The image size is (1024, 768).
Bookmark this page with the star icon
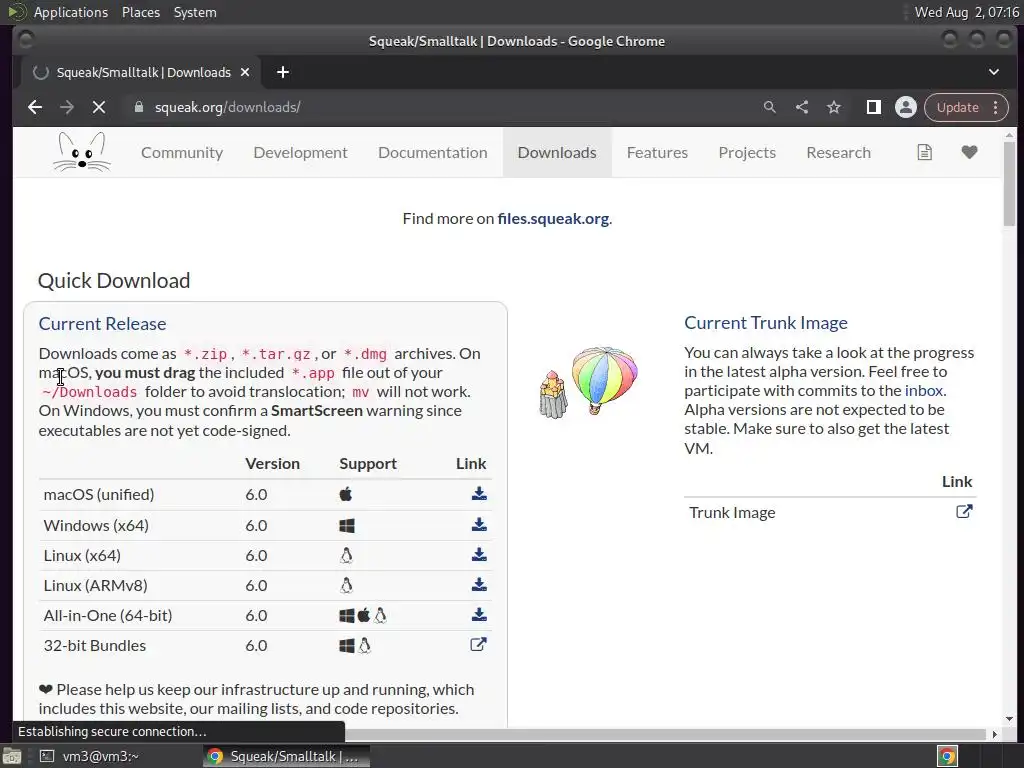(x=834, y=107)
